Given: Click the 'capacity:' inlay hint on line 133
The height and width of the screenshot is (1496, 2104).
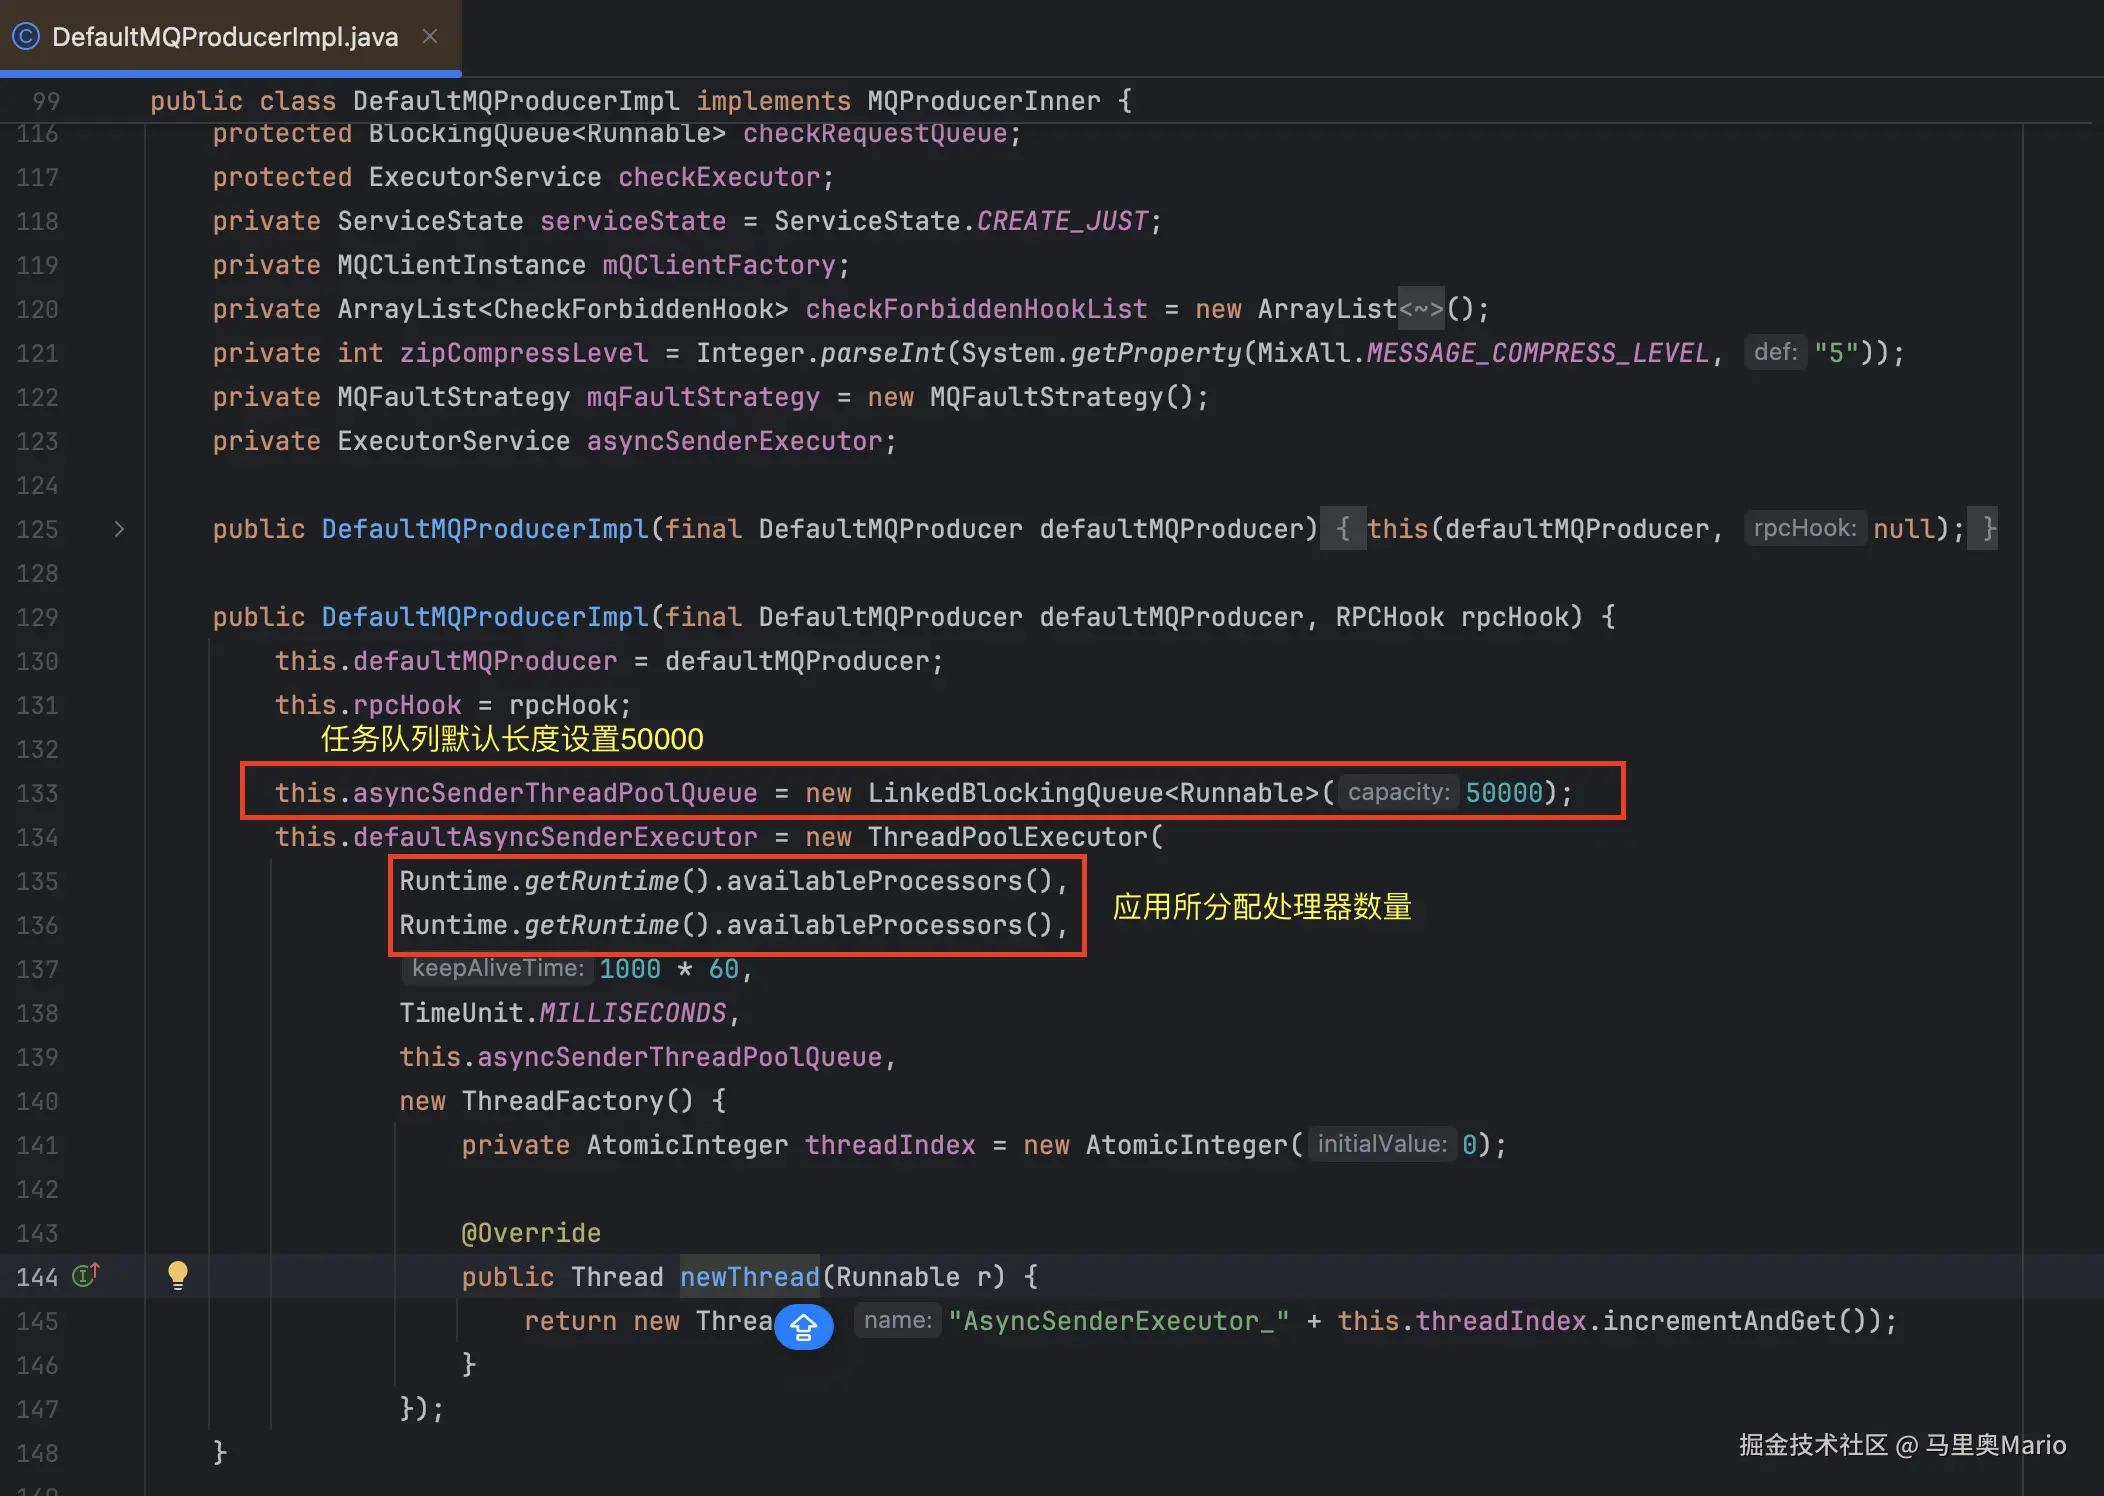Looking at the screenshot, I should [x=1398, y=793].
